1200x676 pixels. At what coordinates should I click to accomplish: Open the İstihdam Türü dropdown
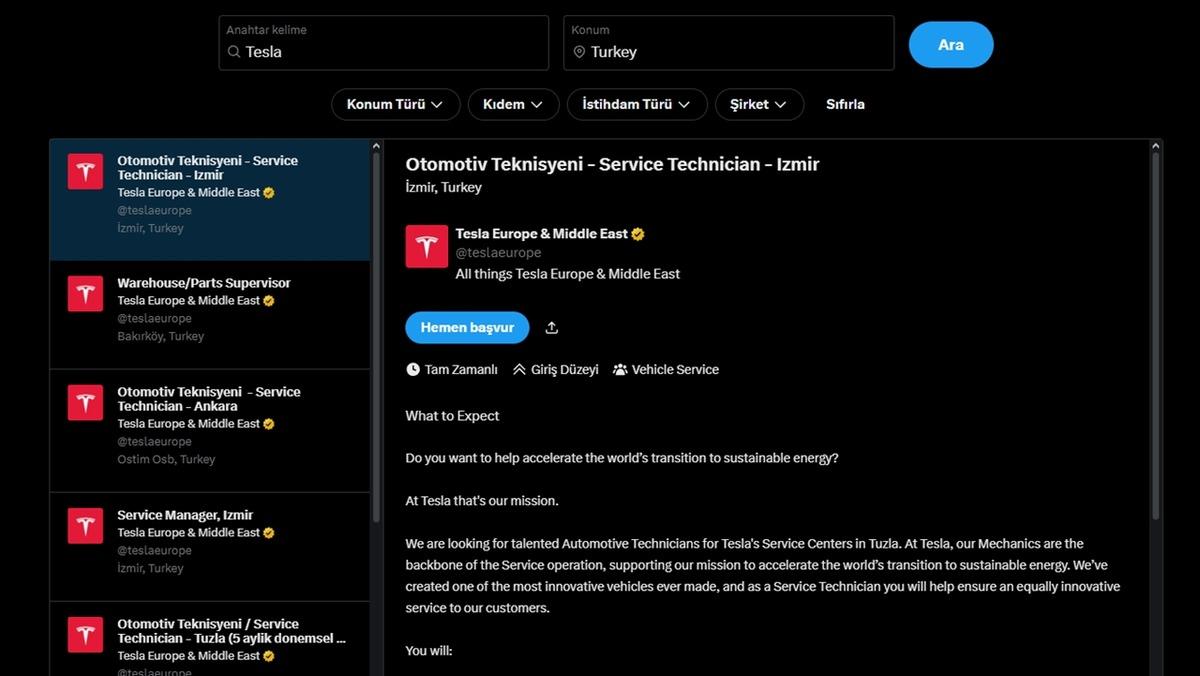coord(636,104)
